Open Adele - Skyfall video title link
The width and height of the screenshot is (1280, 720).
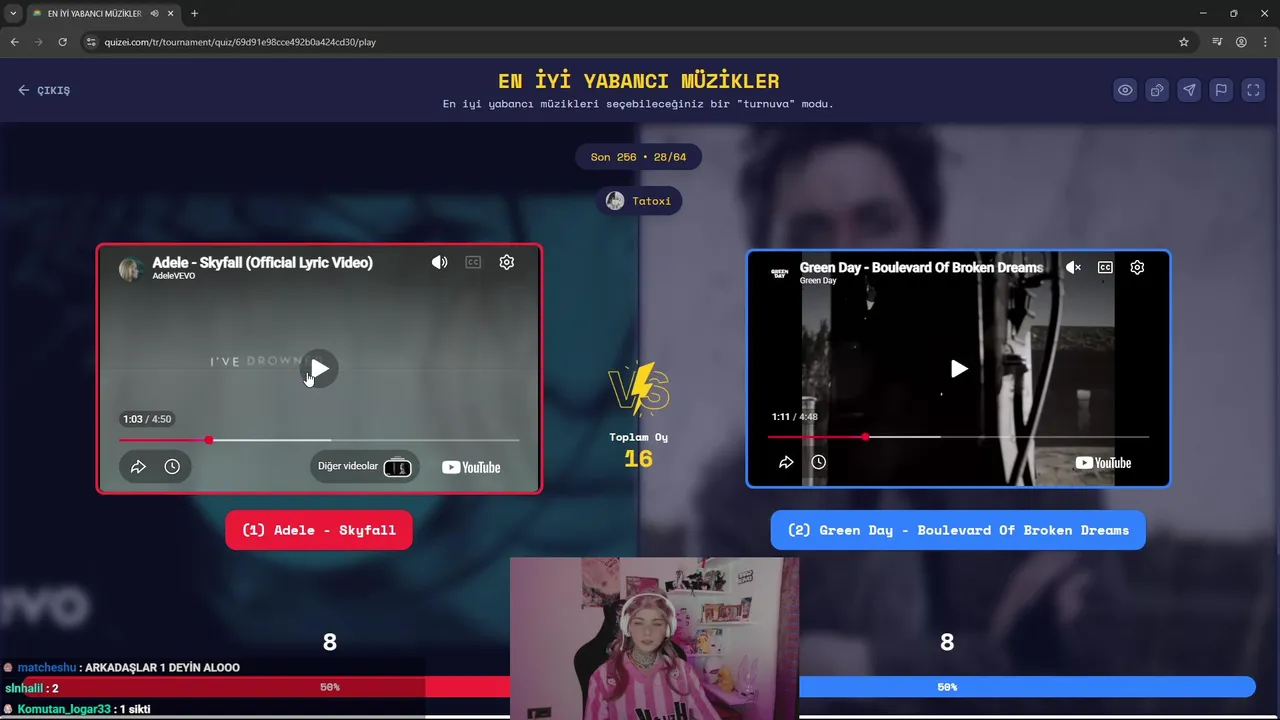262,262
